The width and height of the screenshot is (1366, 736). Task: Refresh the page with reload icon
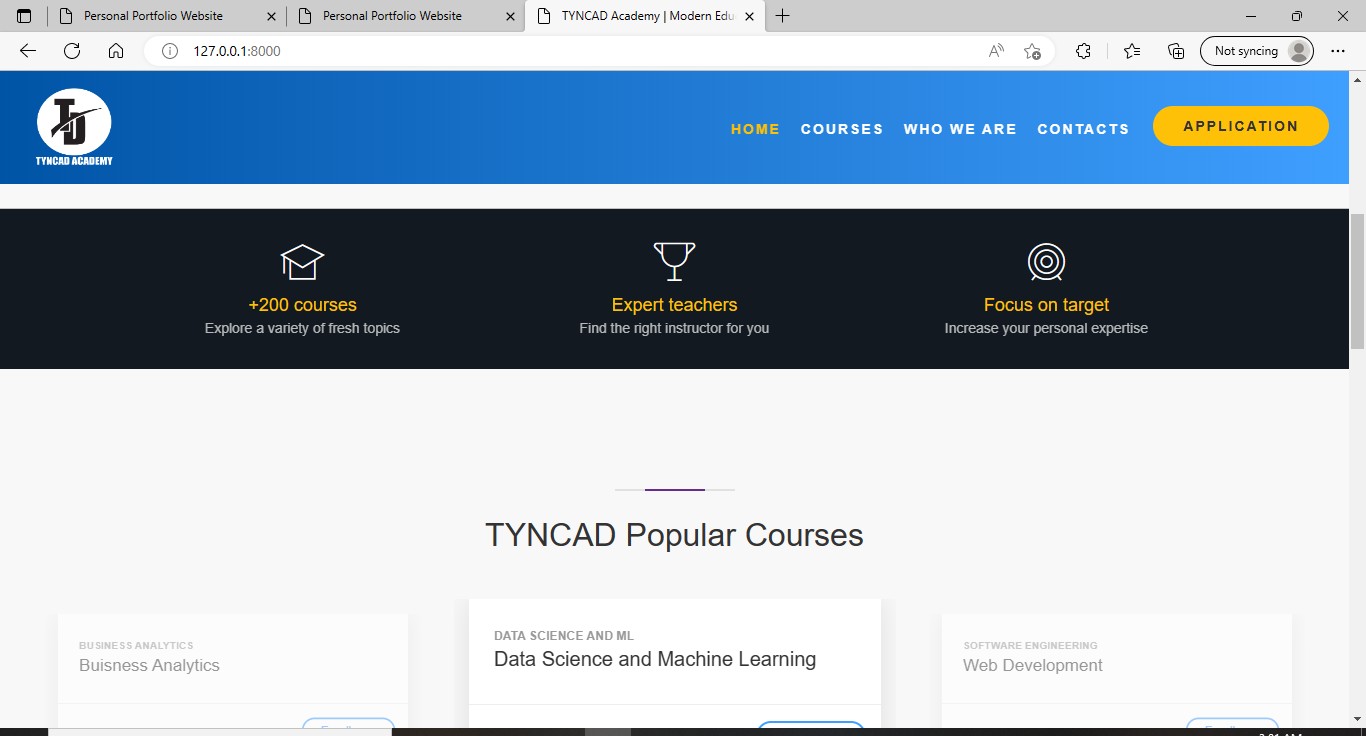point(72,51)
